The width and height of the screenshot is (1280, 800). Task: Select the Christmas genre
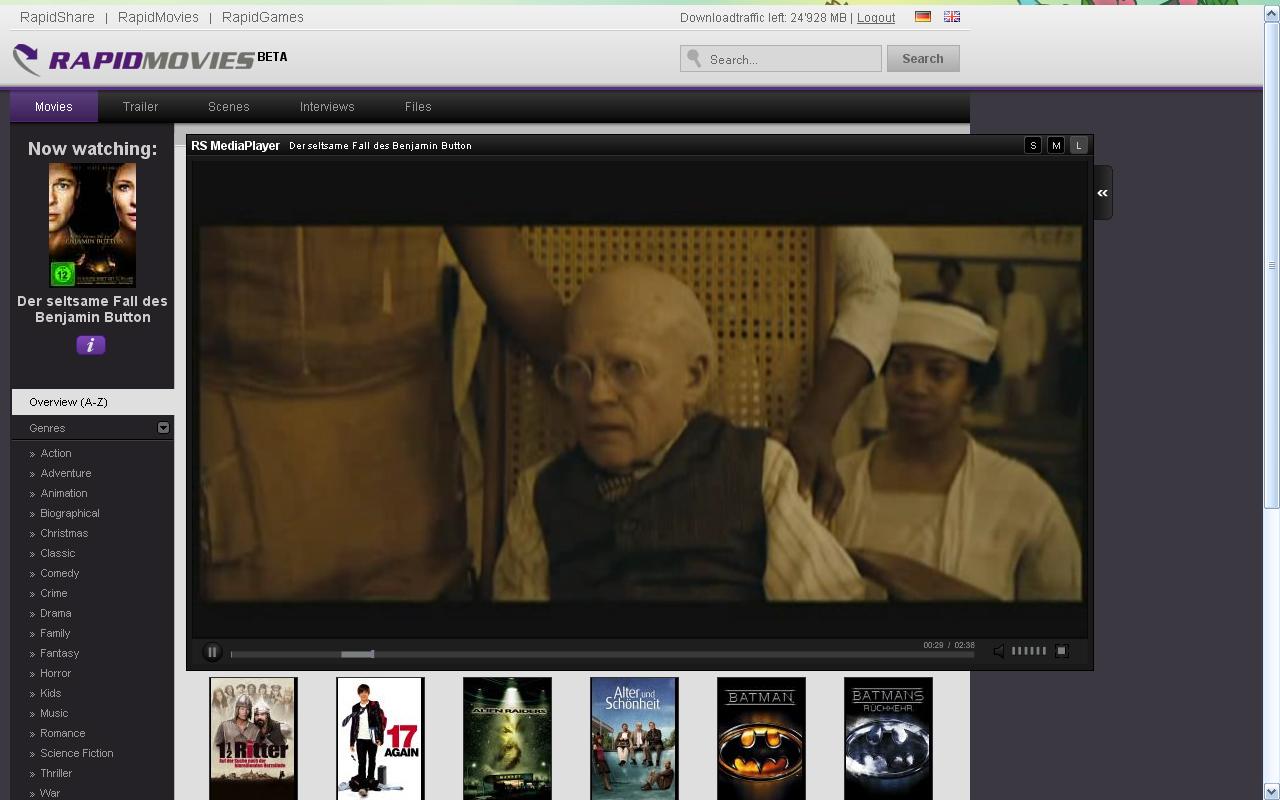64,533
